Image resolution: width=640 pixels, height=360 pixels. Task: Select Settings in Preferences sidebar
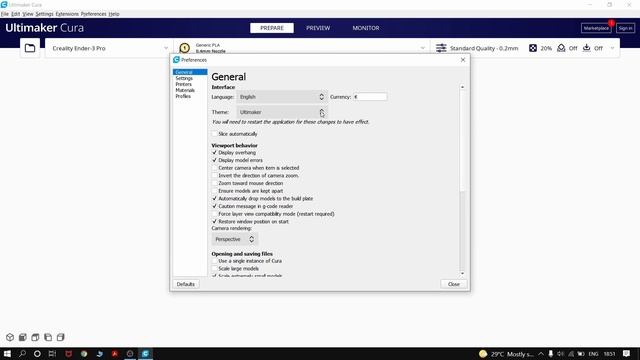click(184, 78)
